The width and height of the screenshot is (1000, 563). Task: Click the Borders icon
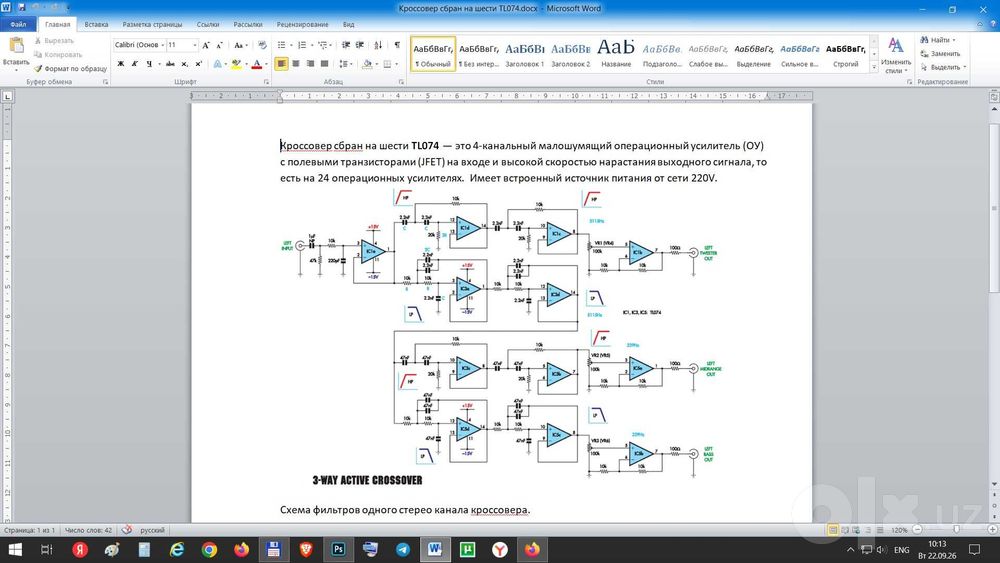pos(387,64)
